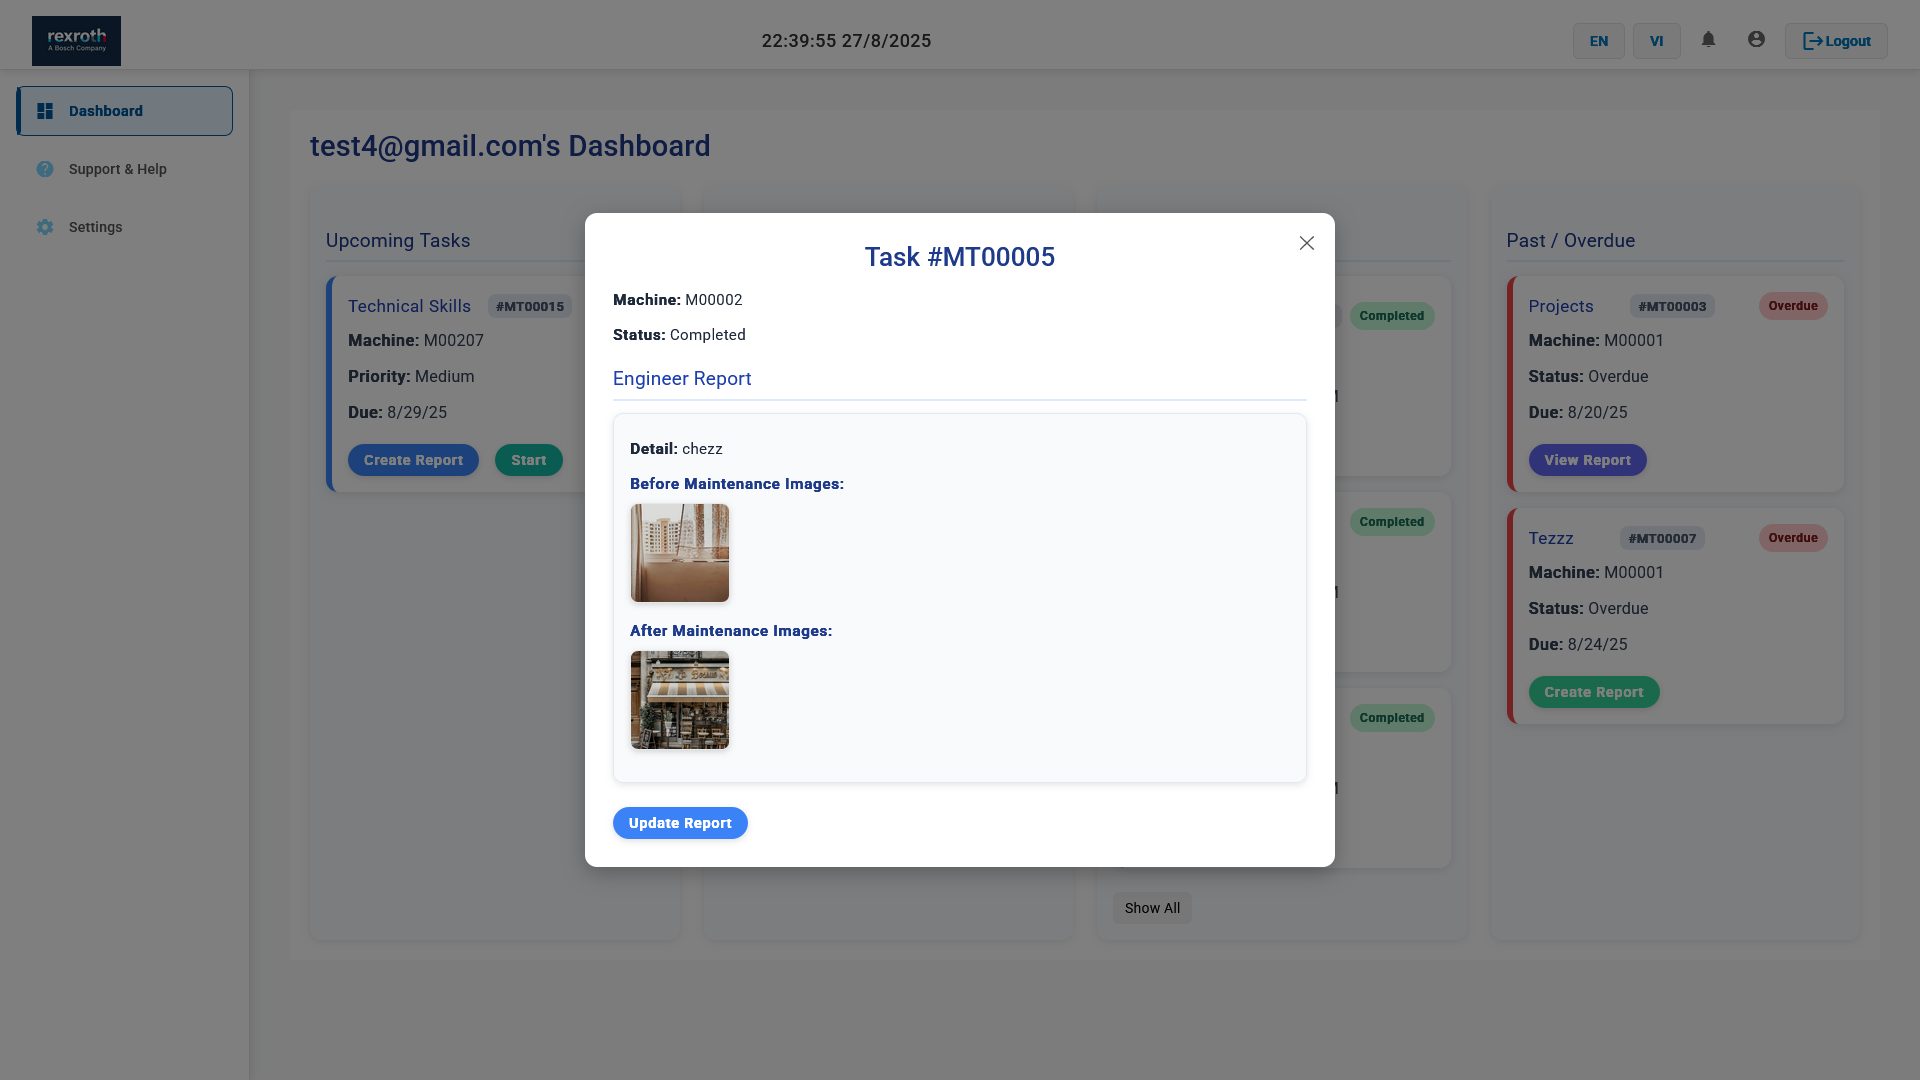The image size is (1920, 1080).
Task: Switch language to VI
Action: pos(1656,41)
